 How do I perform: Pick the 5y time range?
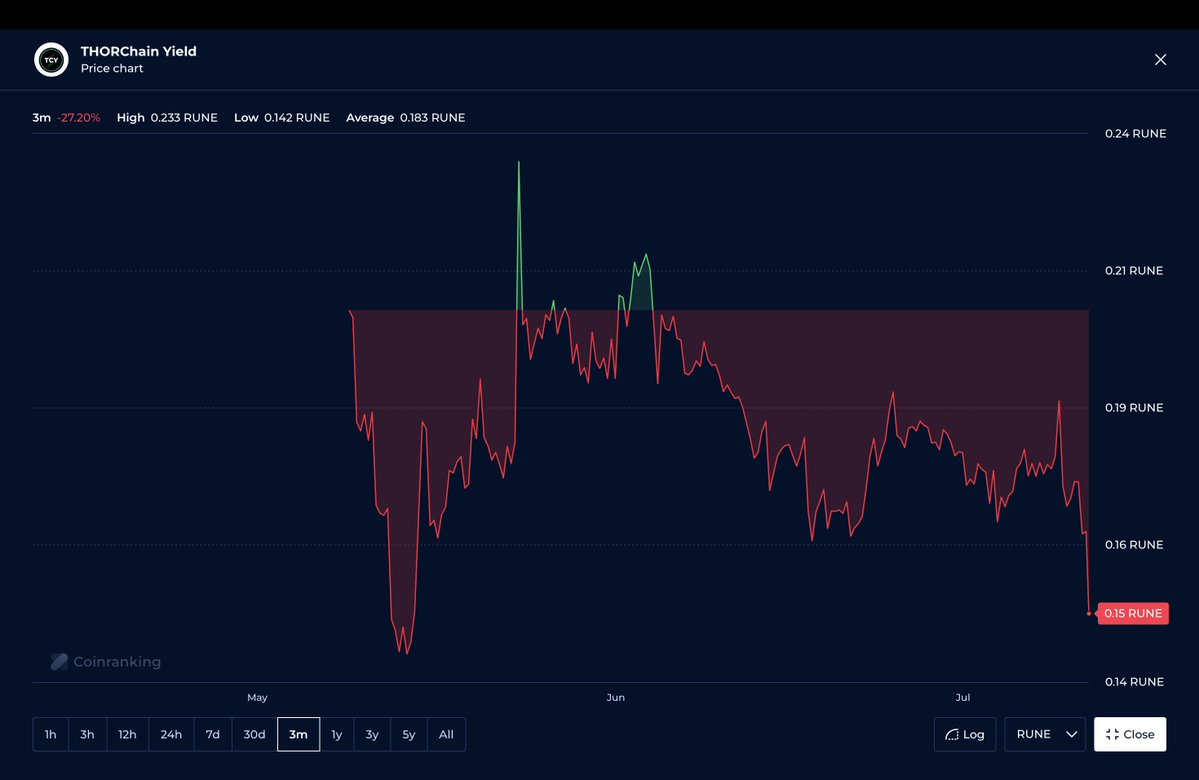point(409,734)
